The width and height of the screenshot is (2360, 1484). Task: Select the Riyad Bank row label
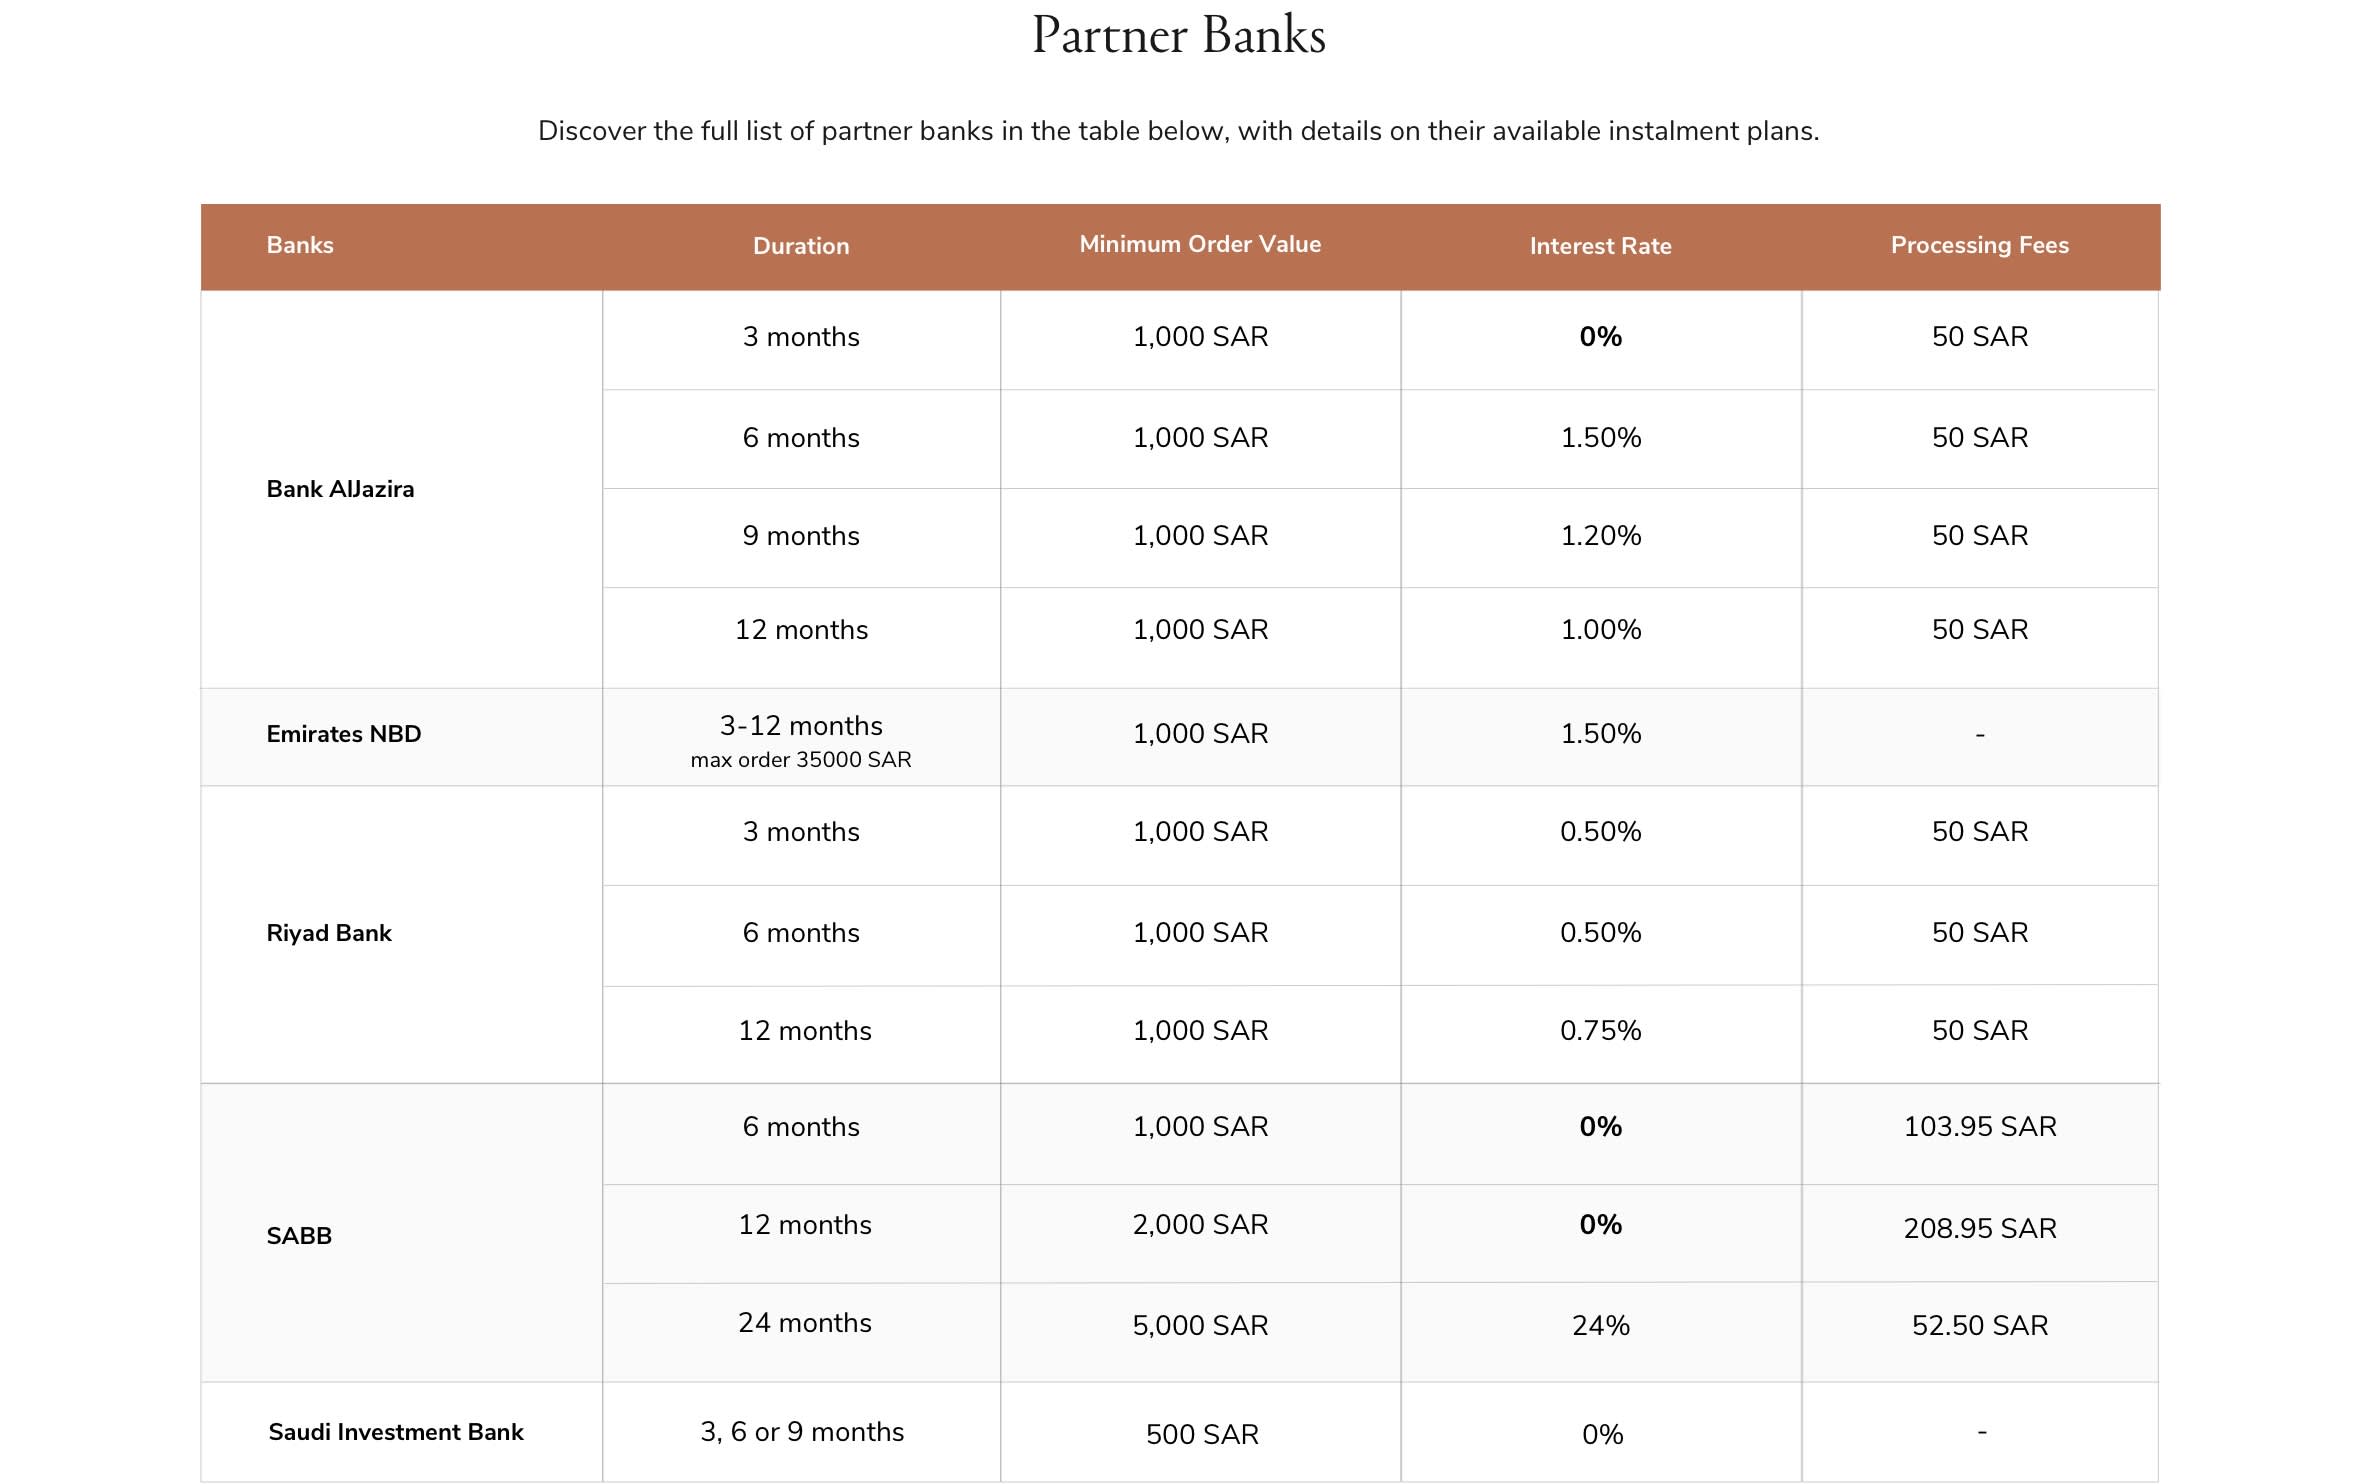(x=329, y=933)
